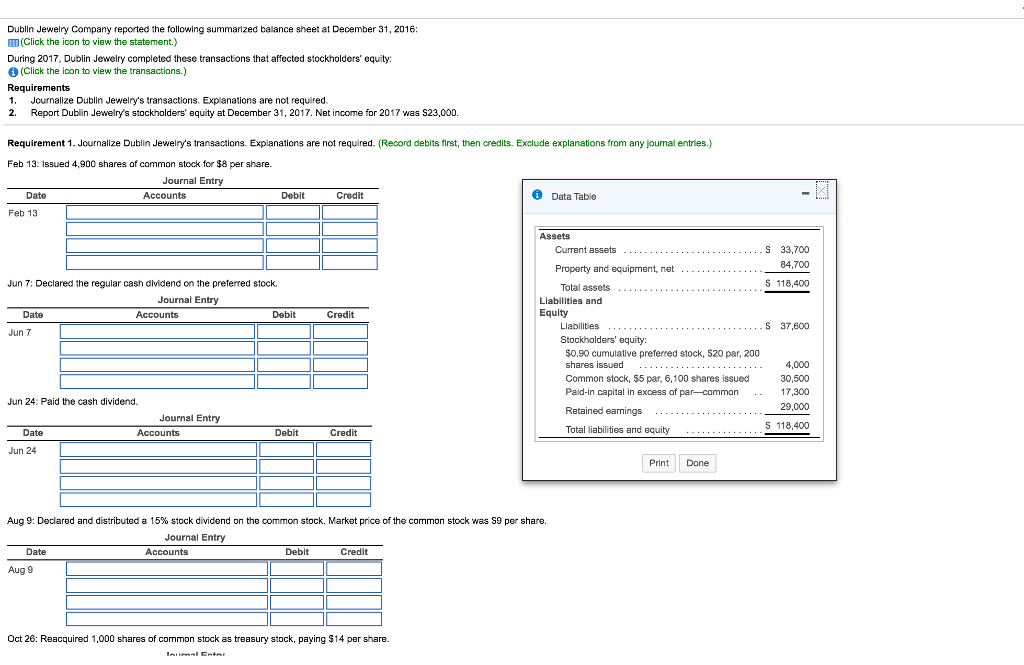Screen dimensions: 1024x665
Task: Click the first Accounts field for Jun 7
Action: click(157, 331)
